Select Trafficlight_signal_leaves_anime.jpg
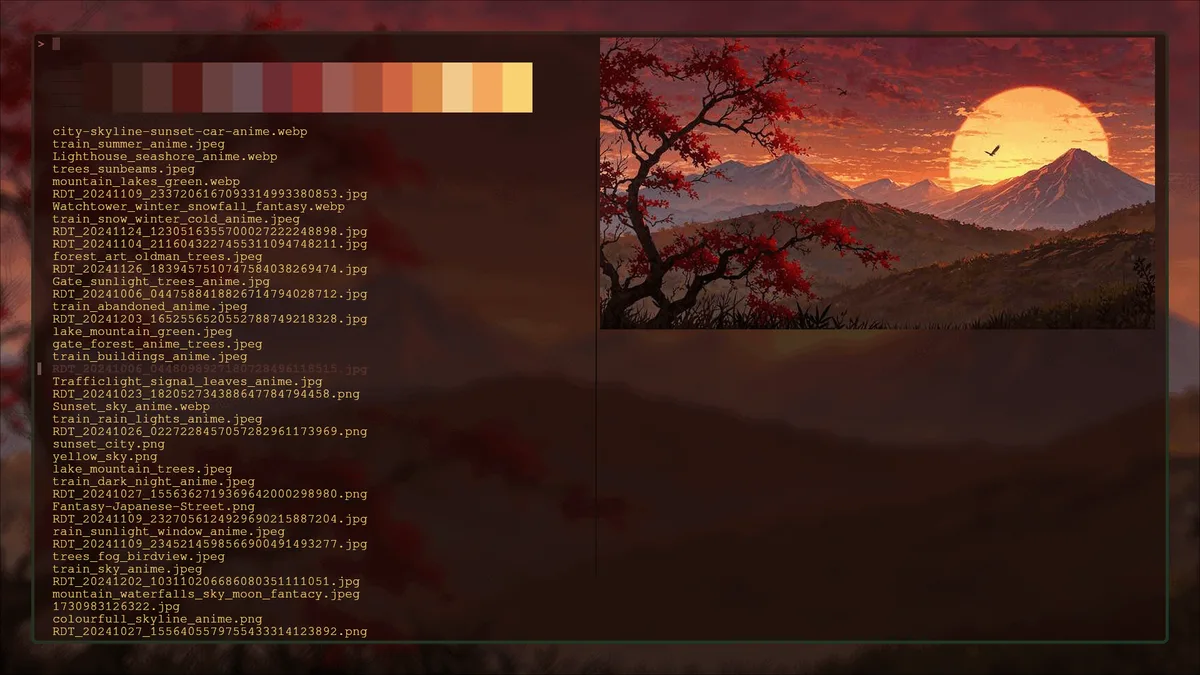This screenshot has height=675, width=1200. tap(187, 381)
